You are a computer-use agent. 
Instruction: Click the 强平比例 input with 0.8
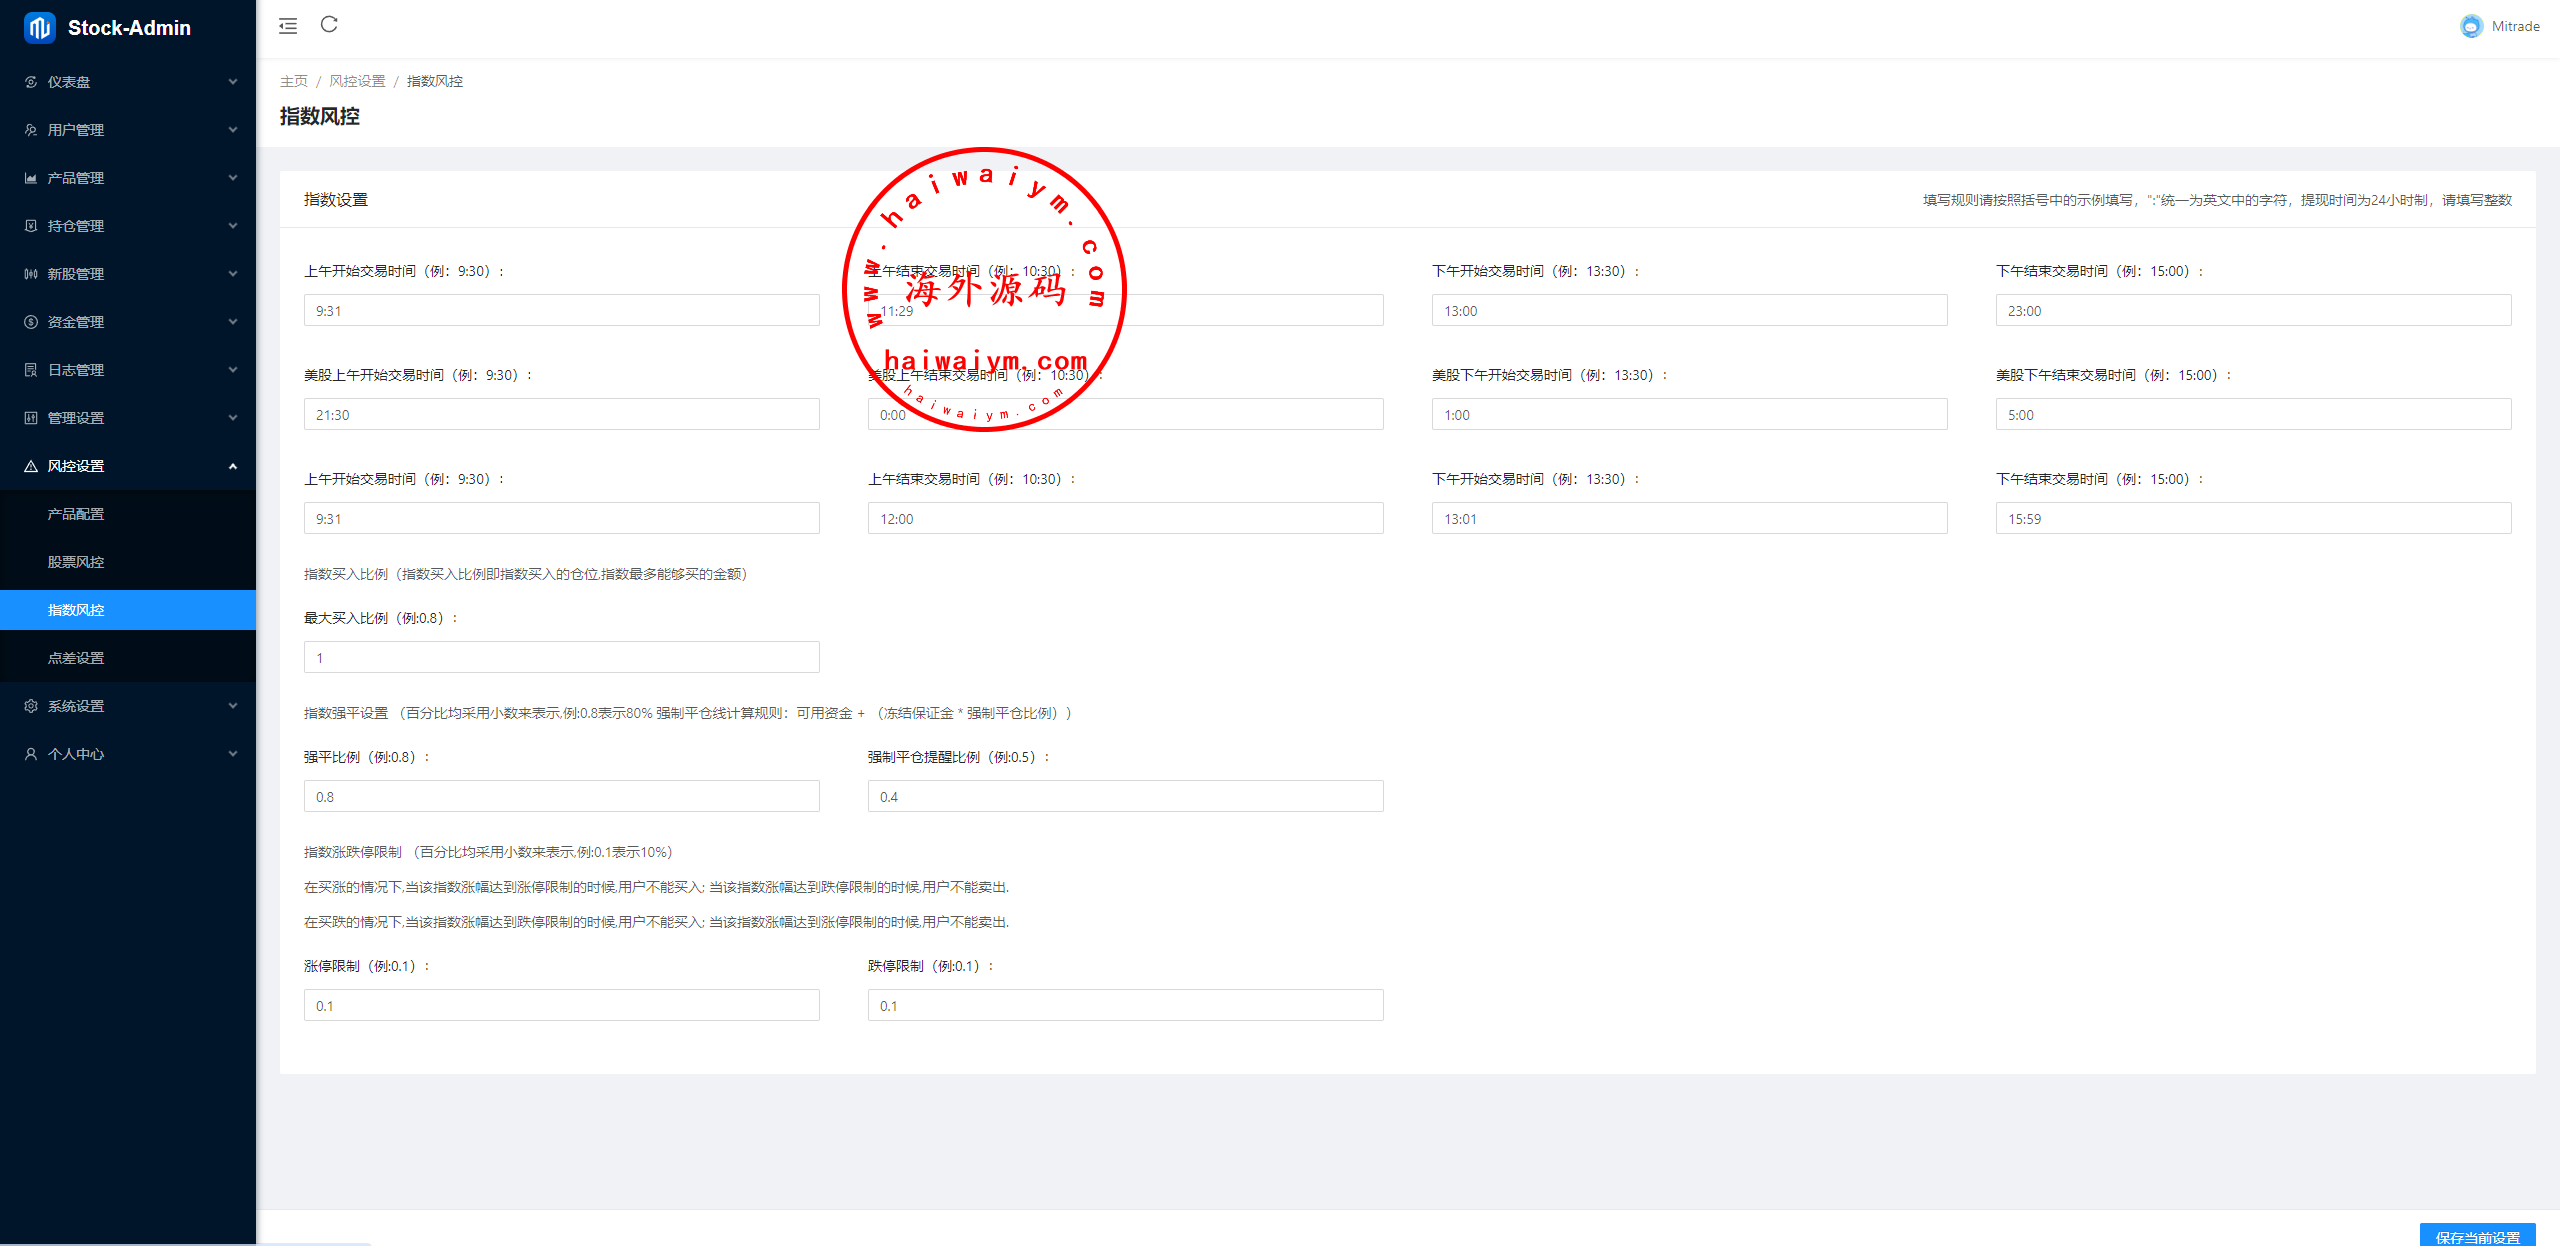point(561,796)
